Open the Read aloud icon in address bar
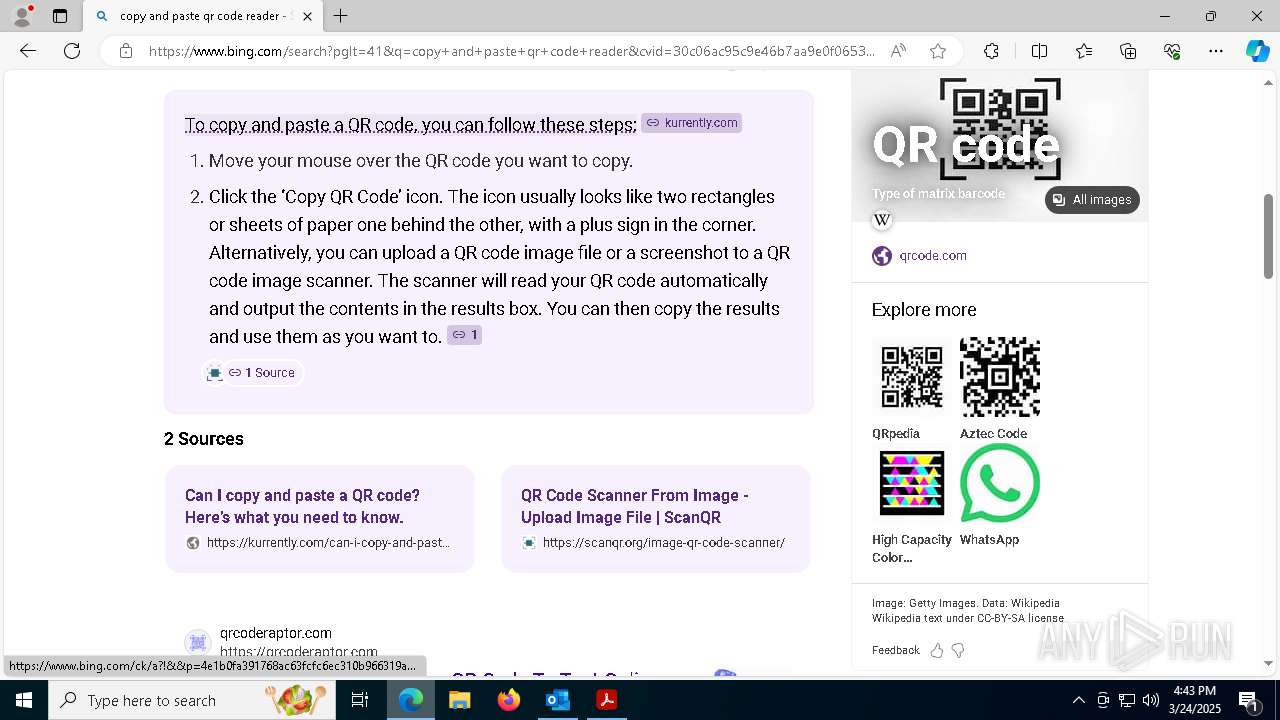Viewport: 1280px width, 720px height. 898,51
